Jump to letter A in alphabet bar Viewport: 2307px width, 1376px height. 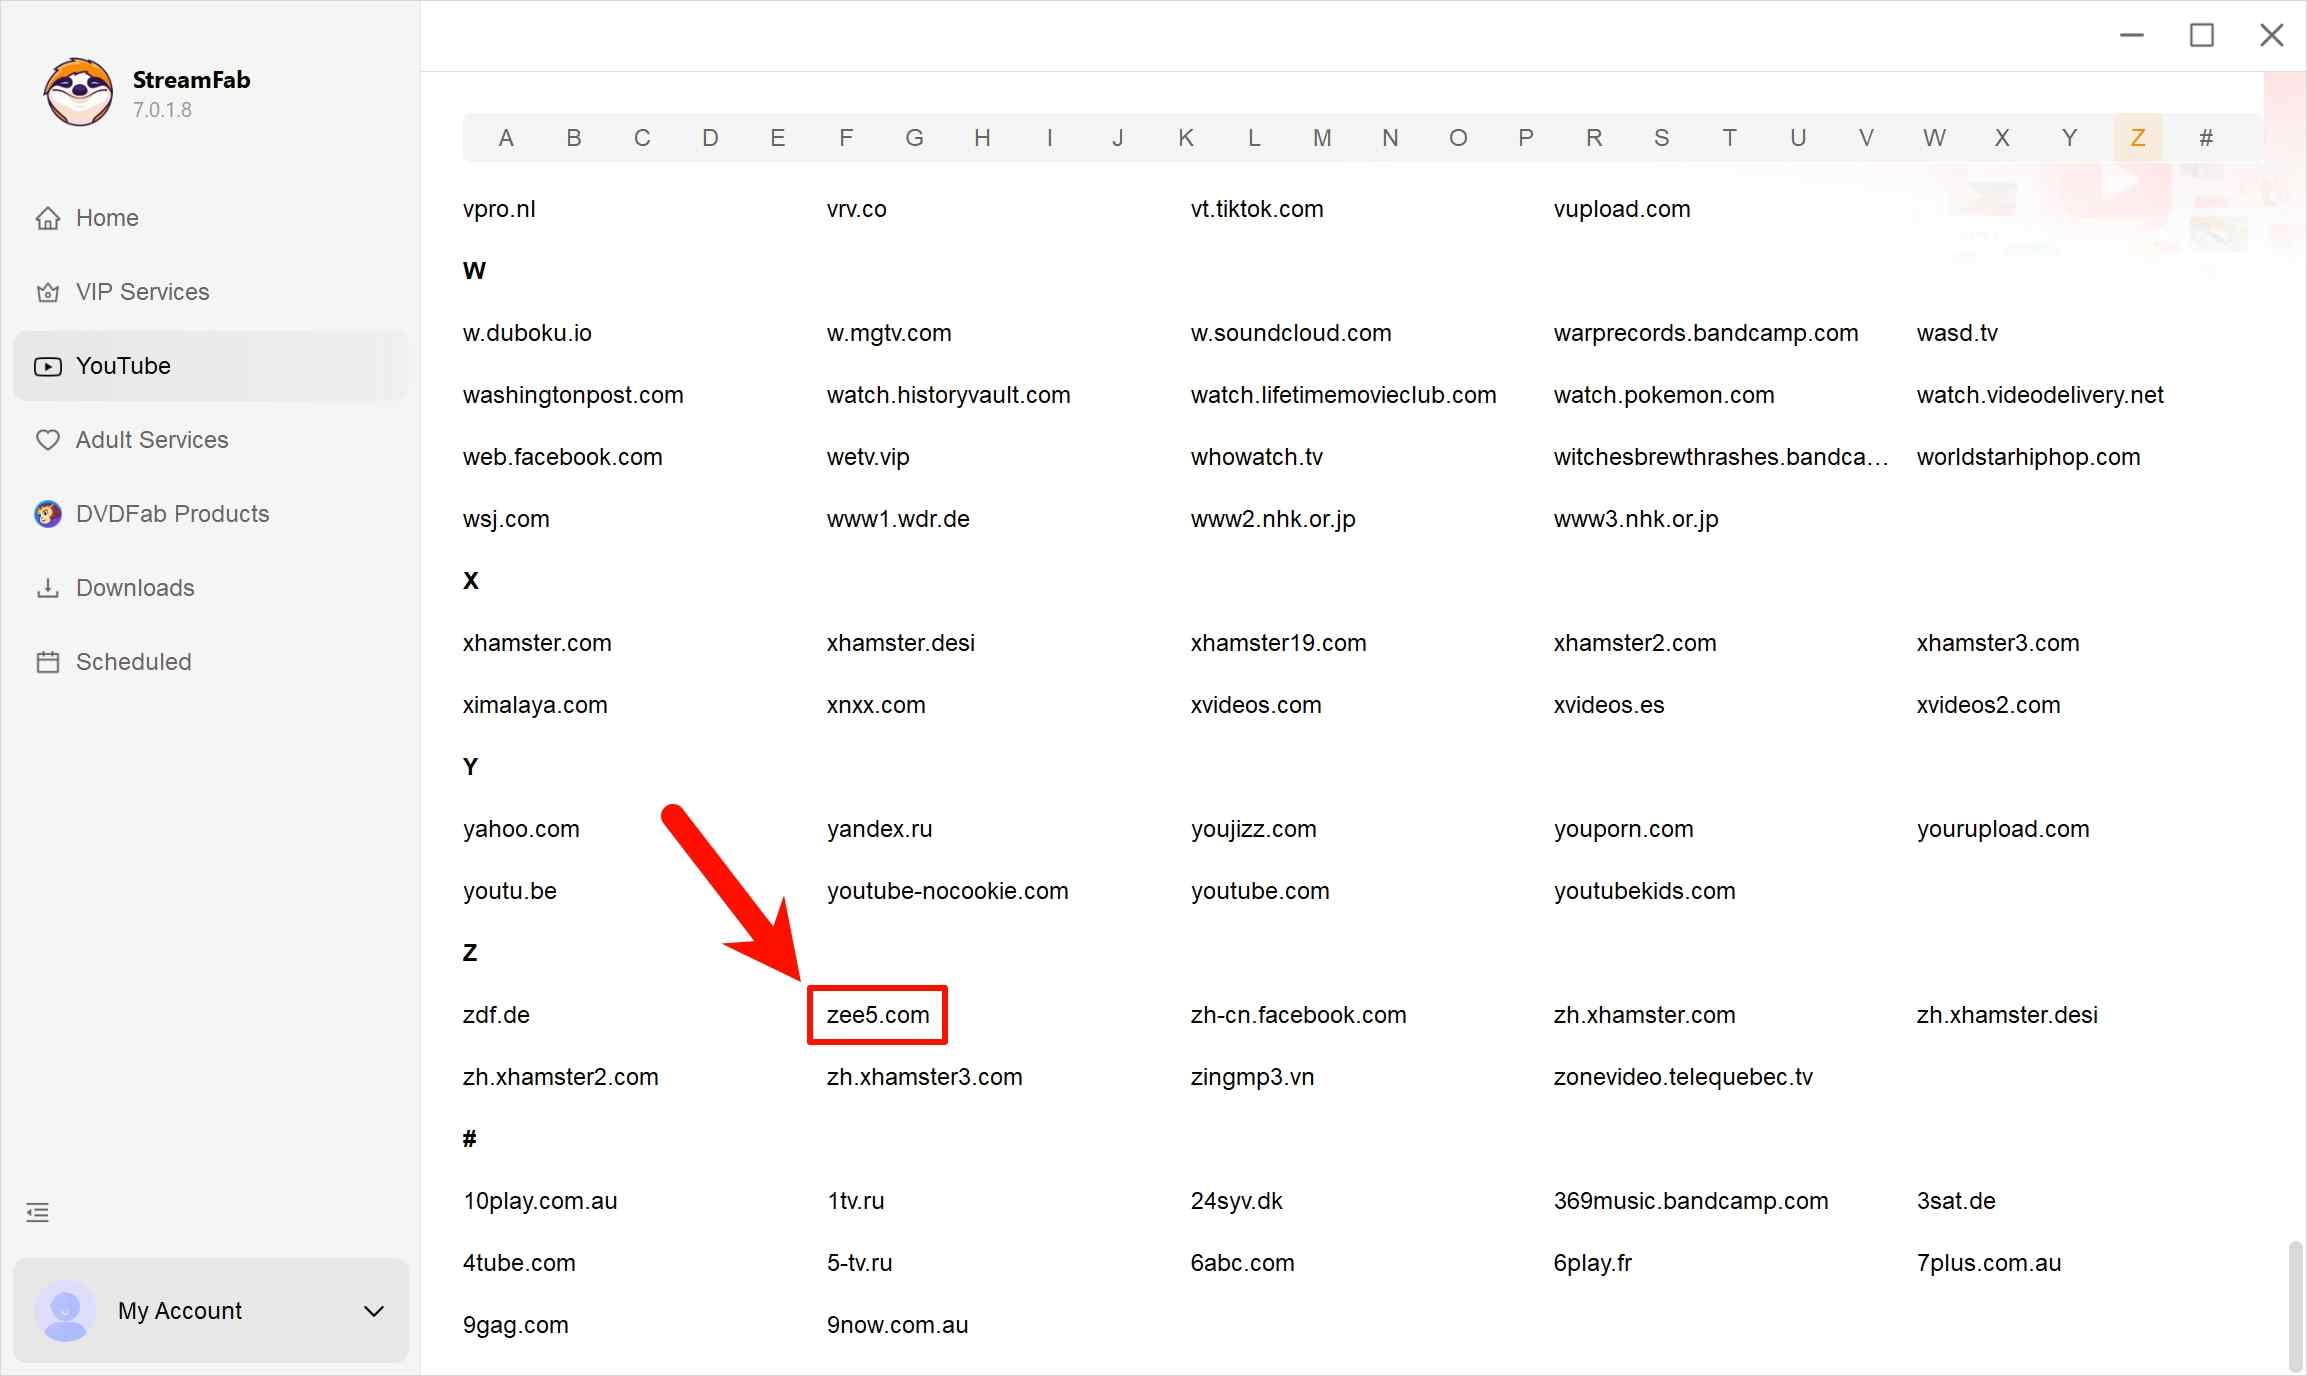pyautogui.click(x=506, y=138)
